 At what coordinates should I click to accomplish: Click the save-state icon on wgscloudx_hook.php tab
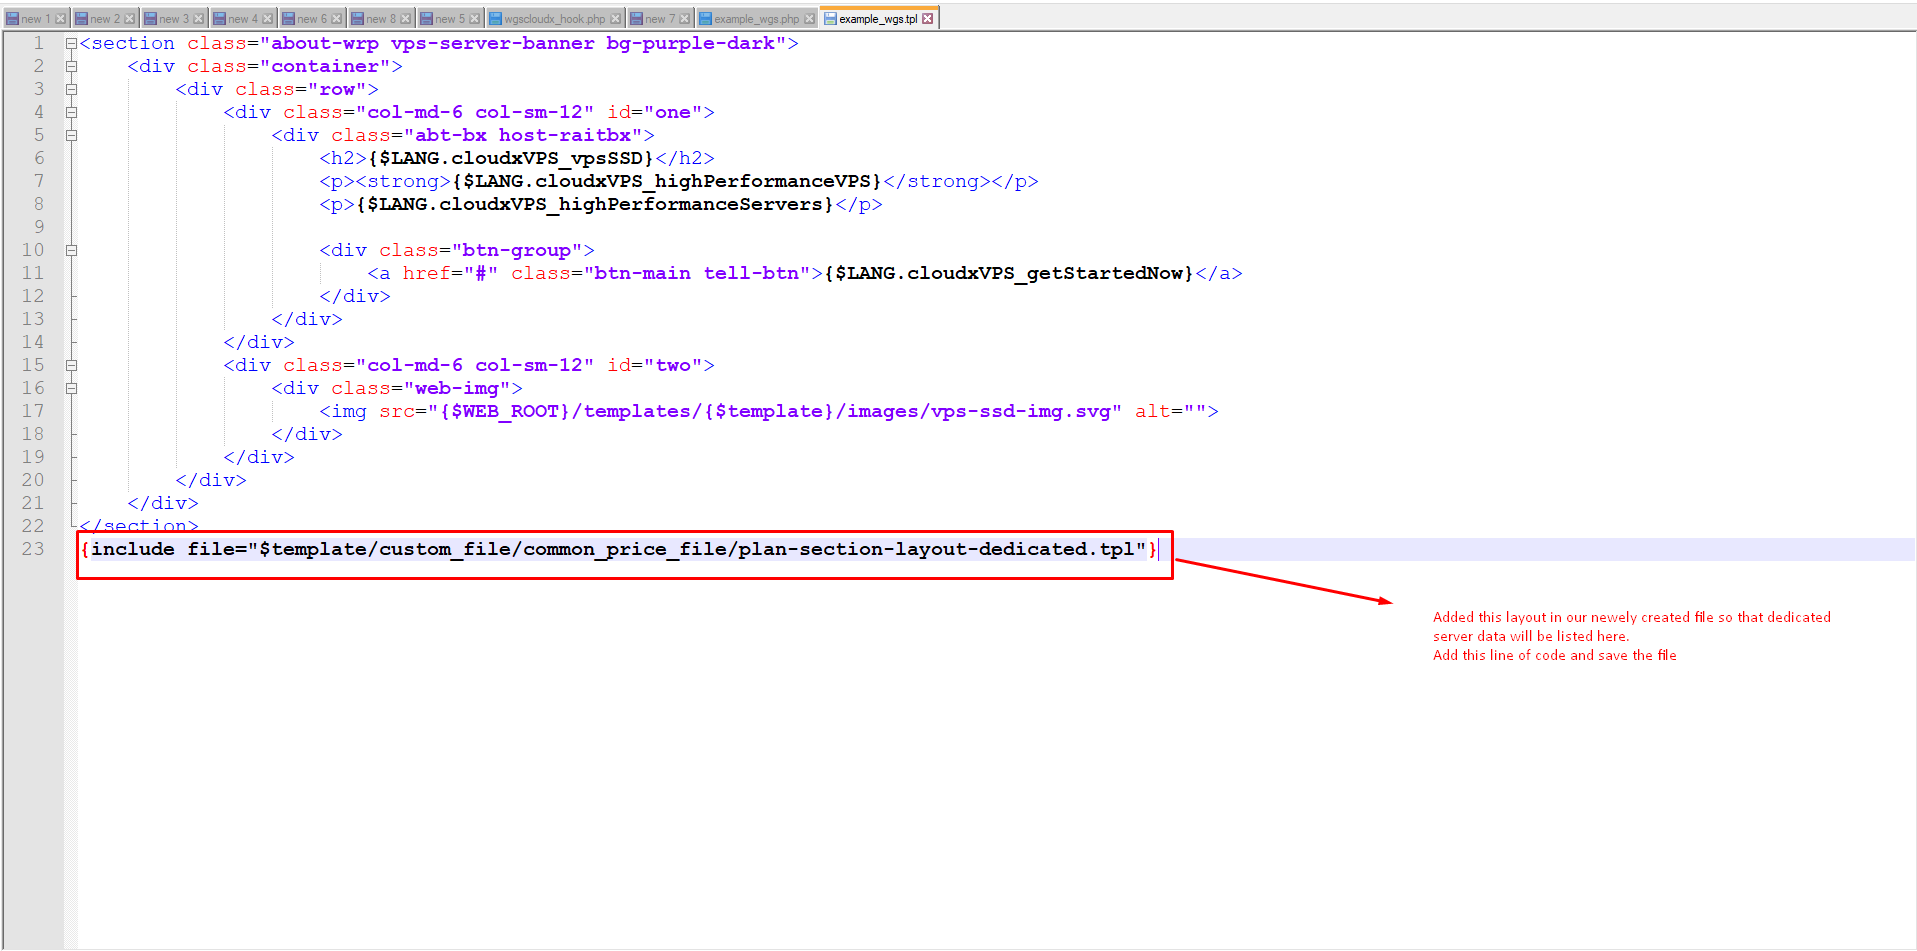[x=495, y=19]
